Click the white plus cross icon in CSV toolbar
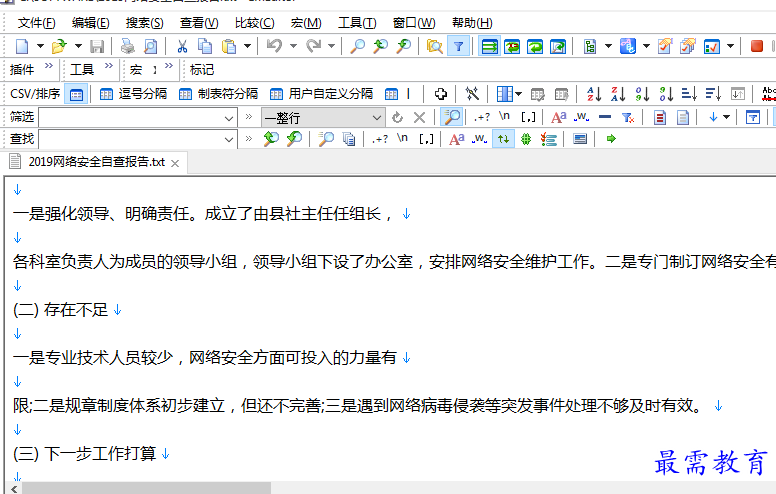Viewport: 776px width, 494px height. pyautogui.click(x=440, y=94)
